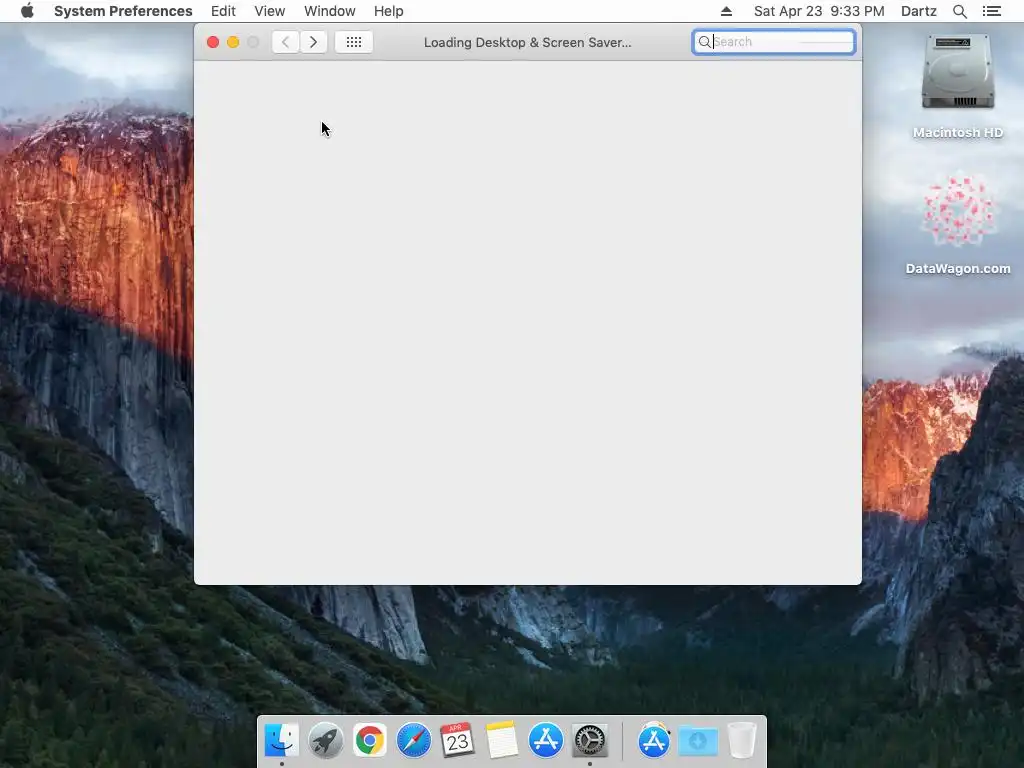This screenshot has height=768, width=1024.
Task: Open the Edit menu
Action: pyautogui.click(x=223, y=11)
